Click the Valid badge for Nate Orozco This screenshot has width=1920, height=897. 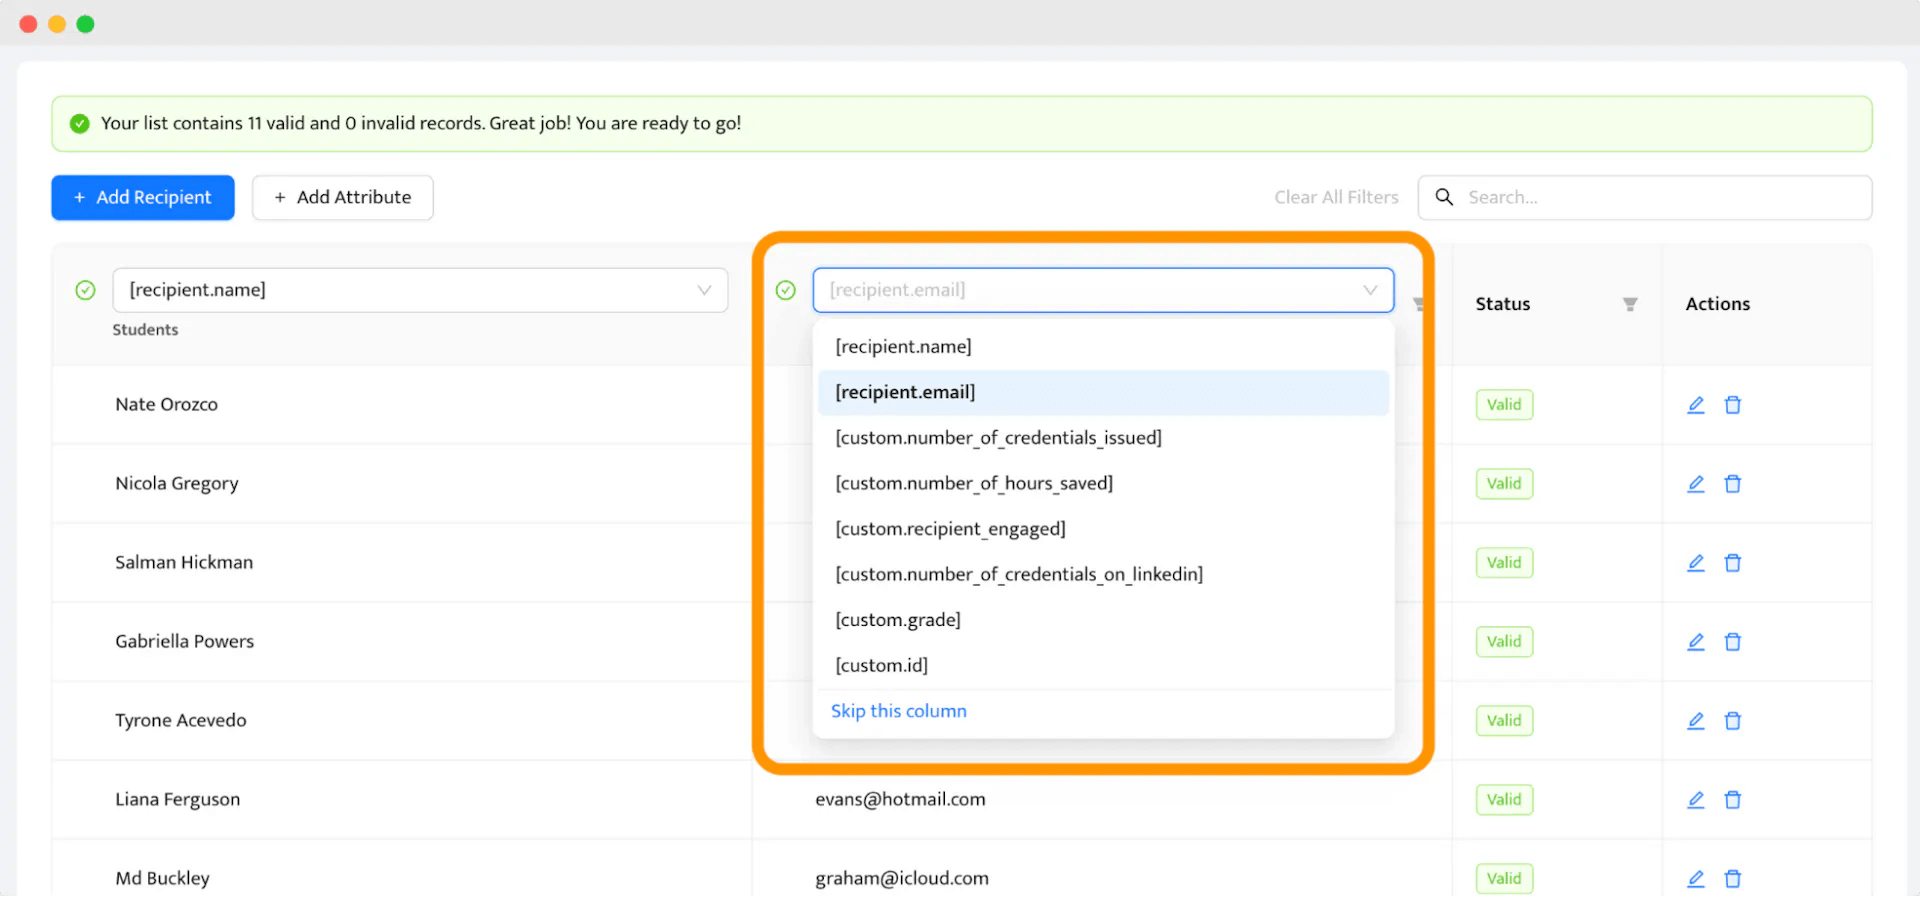tap(1504, 405)
